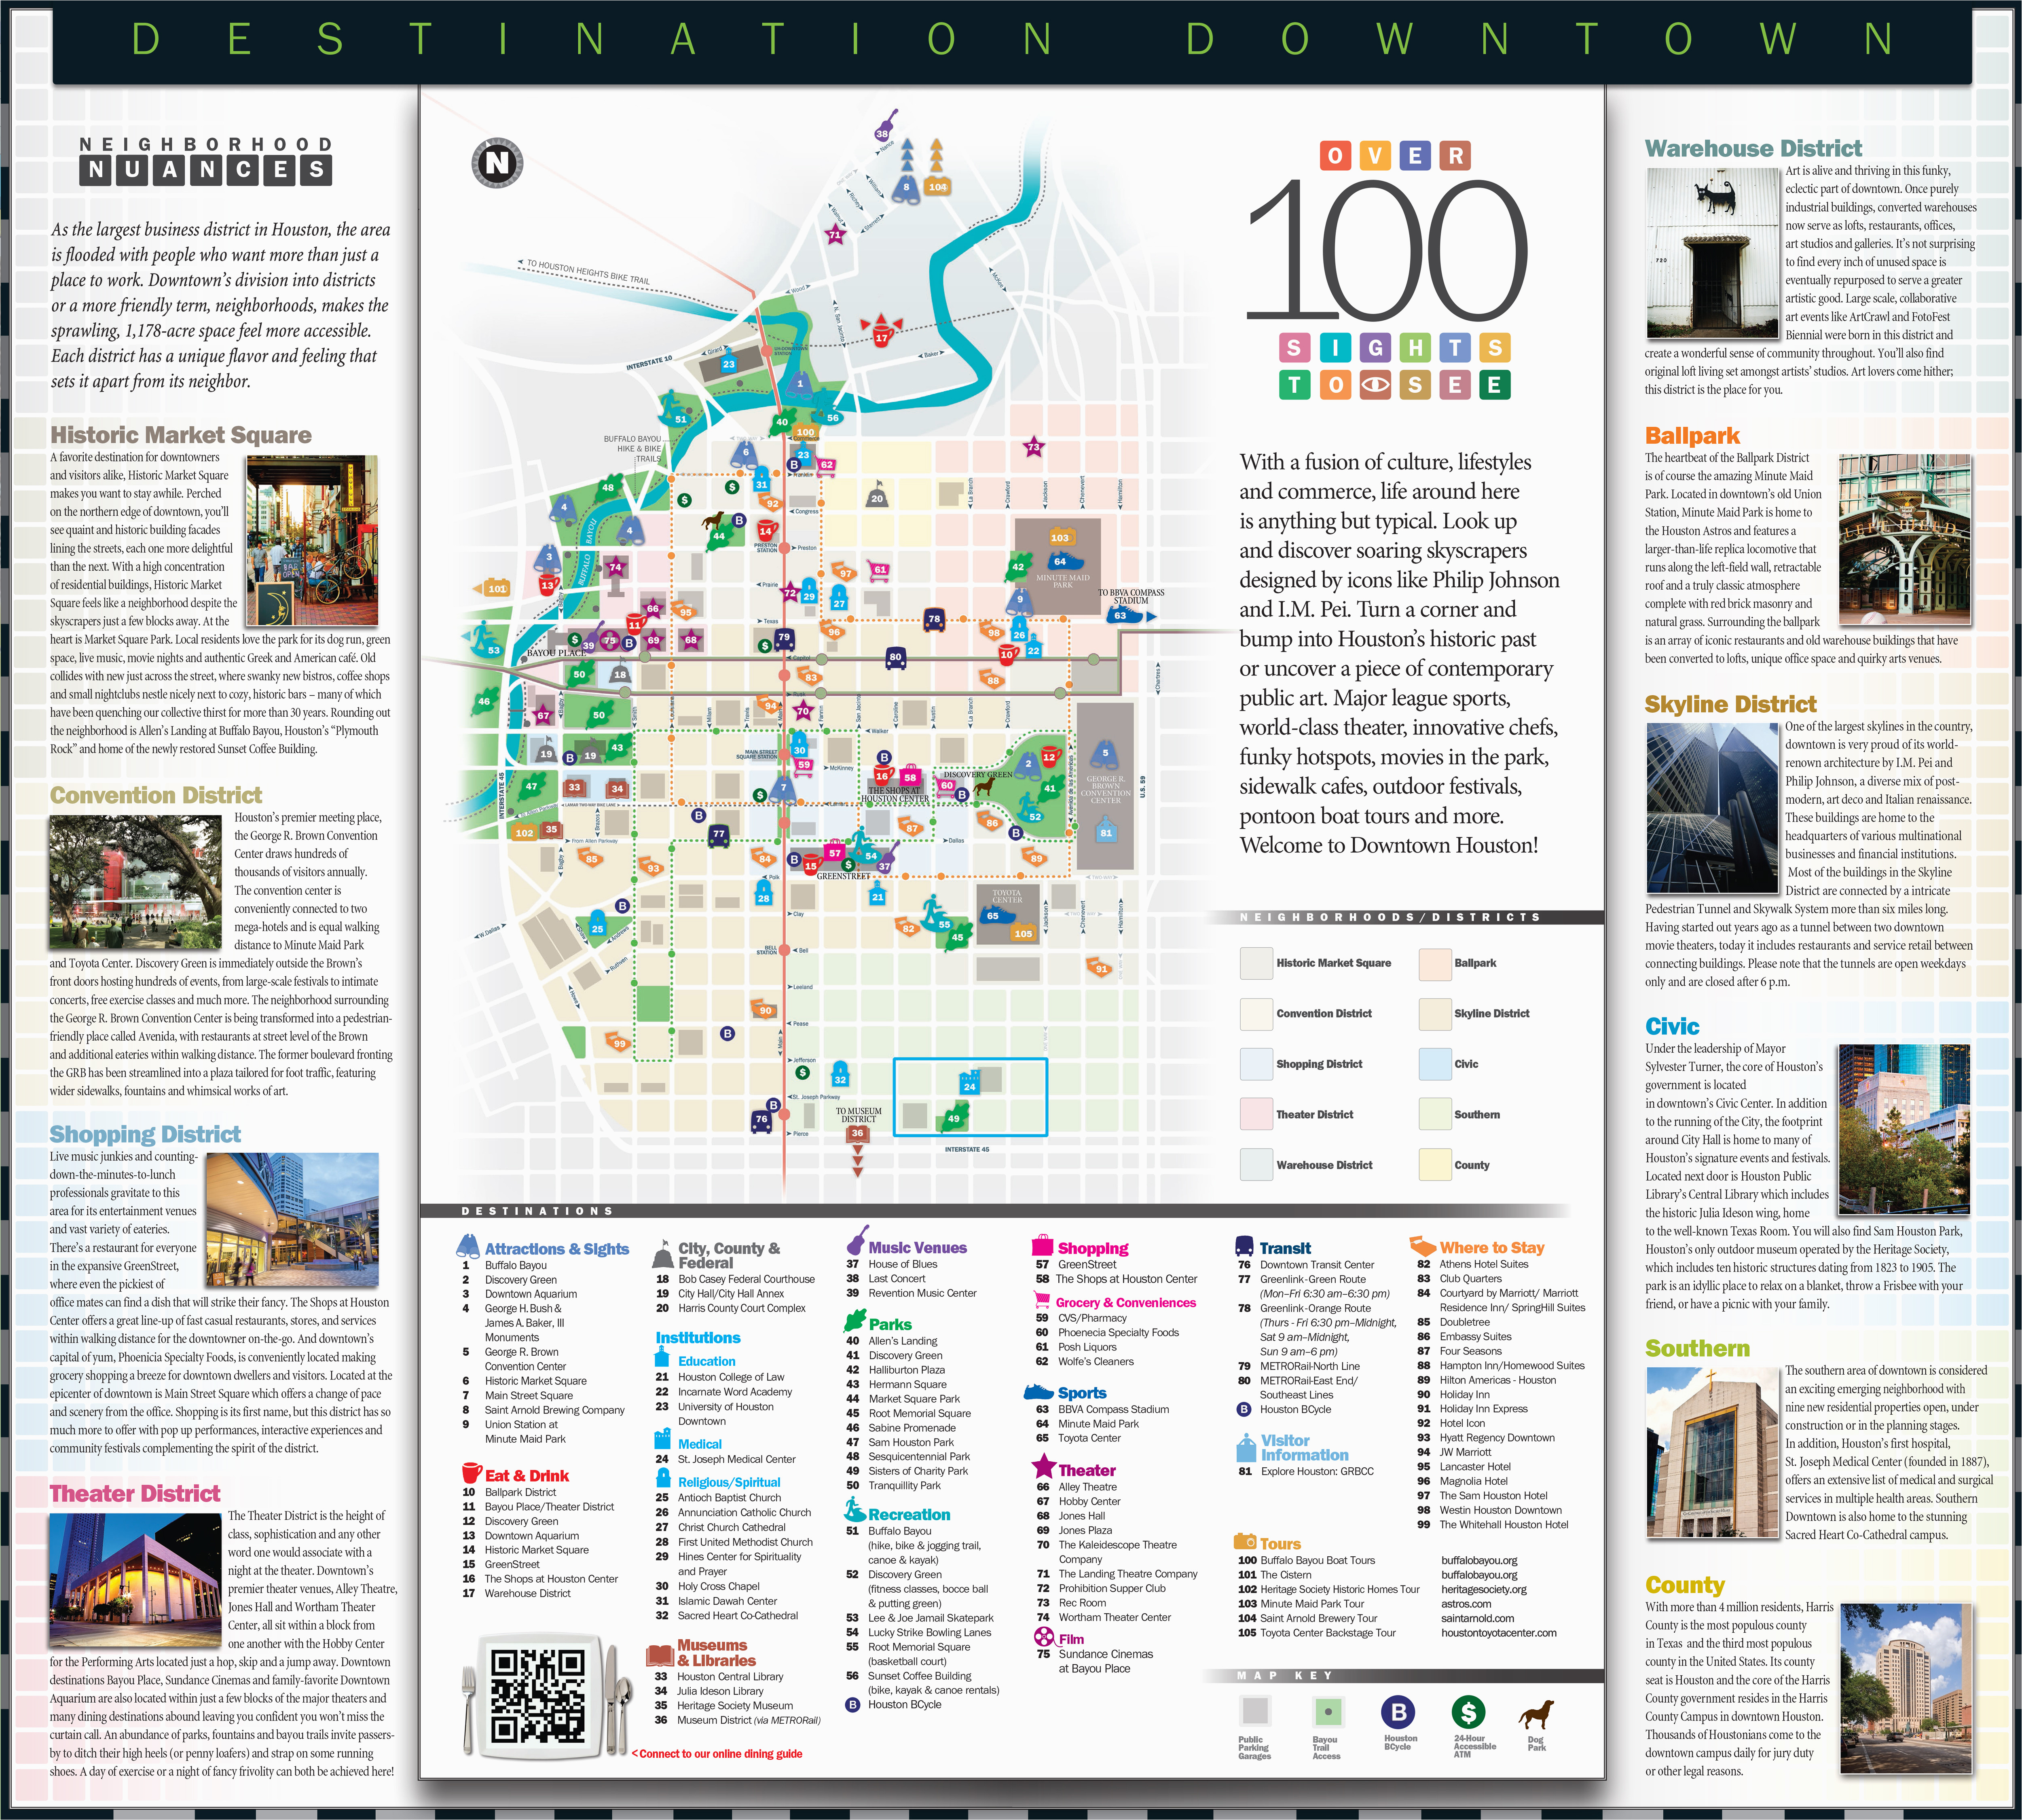Screen dimensions: 2022x1820
Task: Click the north compass icon on map
Action: [497, 163]
